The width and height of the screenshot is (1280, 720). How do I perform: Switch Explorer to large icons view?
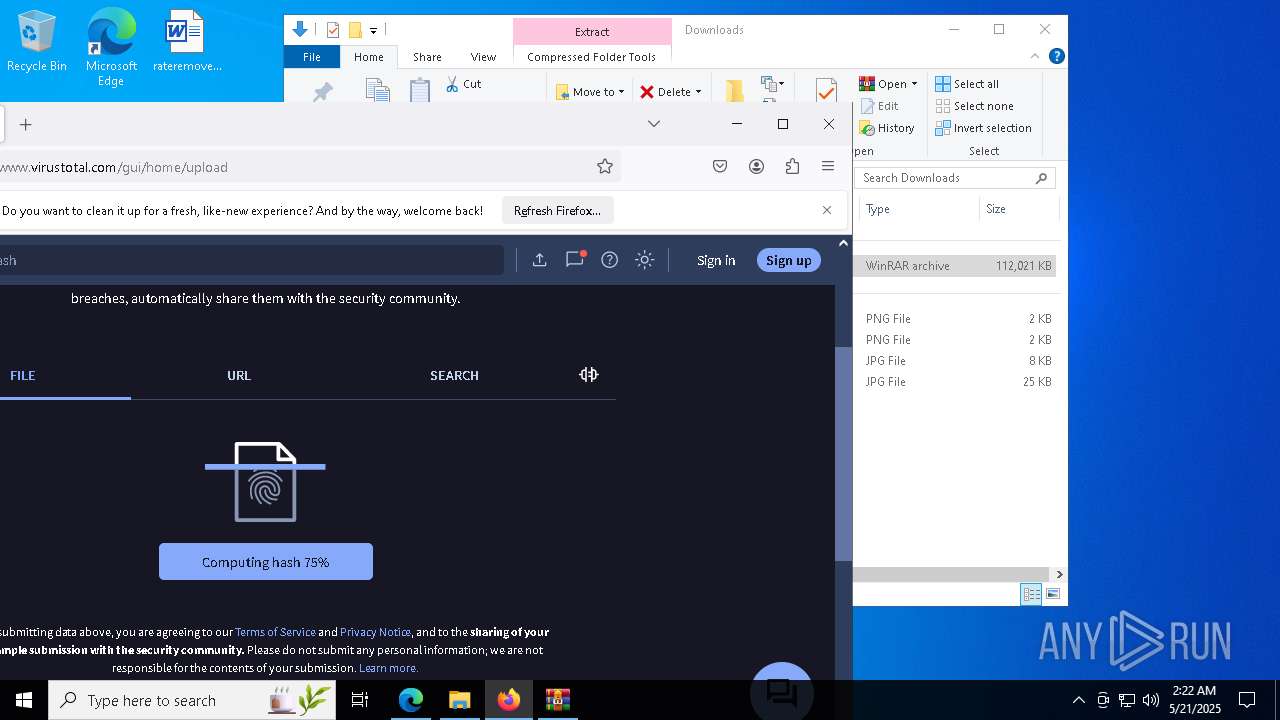[1053, 594]
